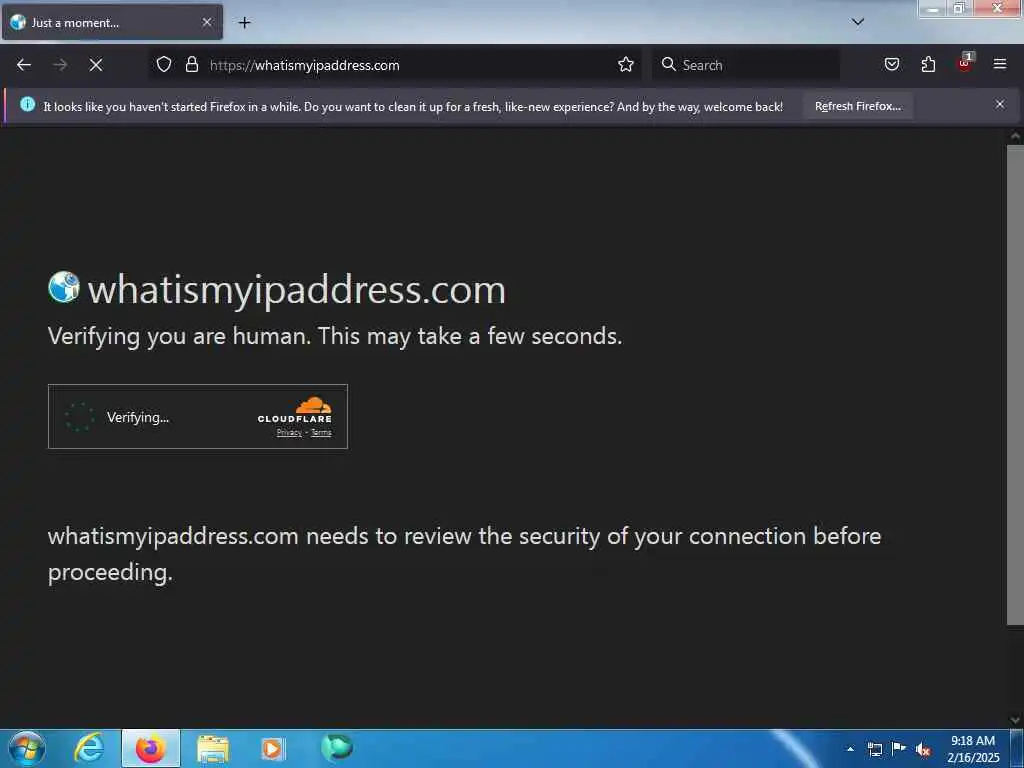
Task: Stop loading the current page
Action: (x=96, y=65)
